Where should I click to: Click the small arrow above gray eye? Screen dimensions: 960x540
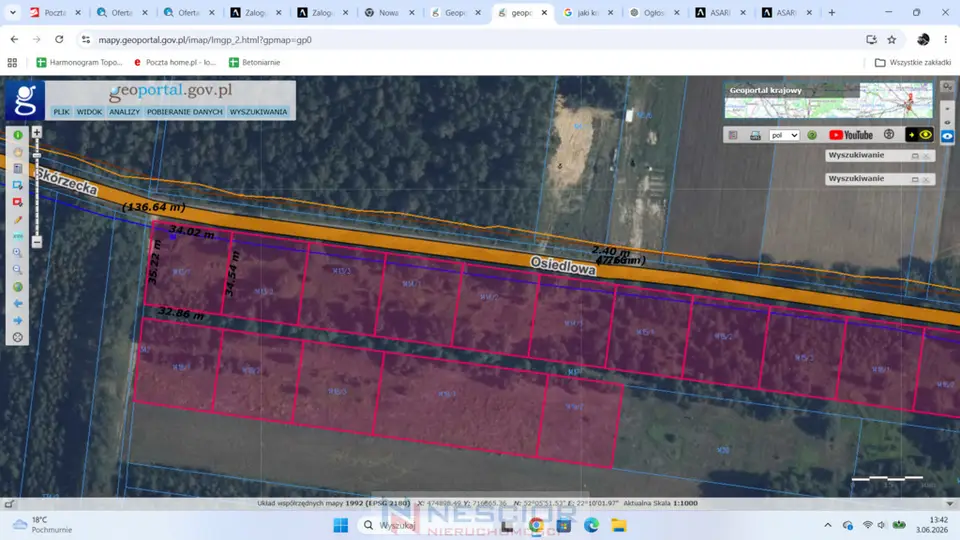947,109
